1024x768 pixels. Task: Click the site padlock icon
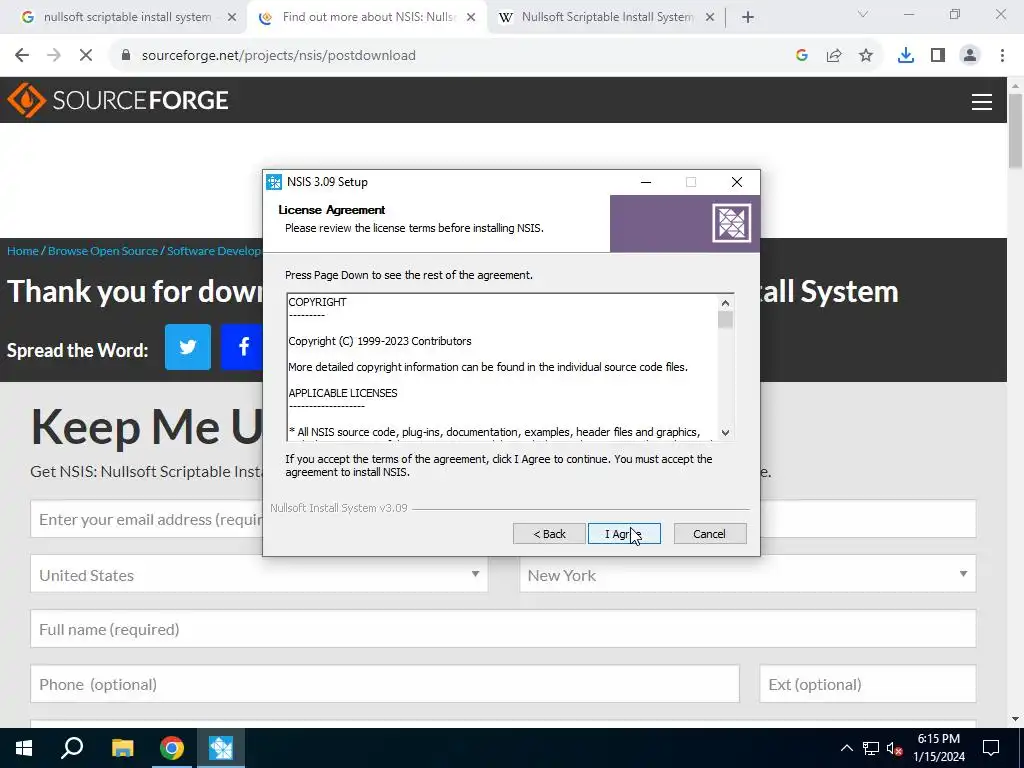click(x=126, y=56)
